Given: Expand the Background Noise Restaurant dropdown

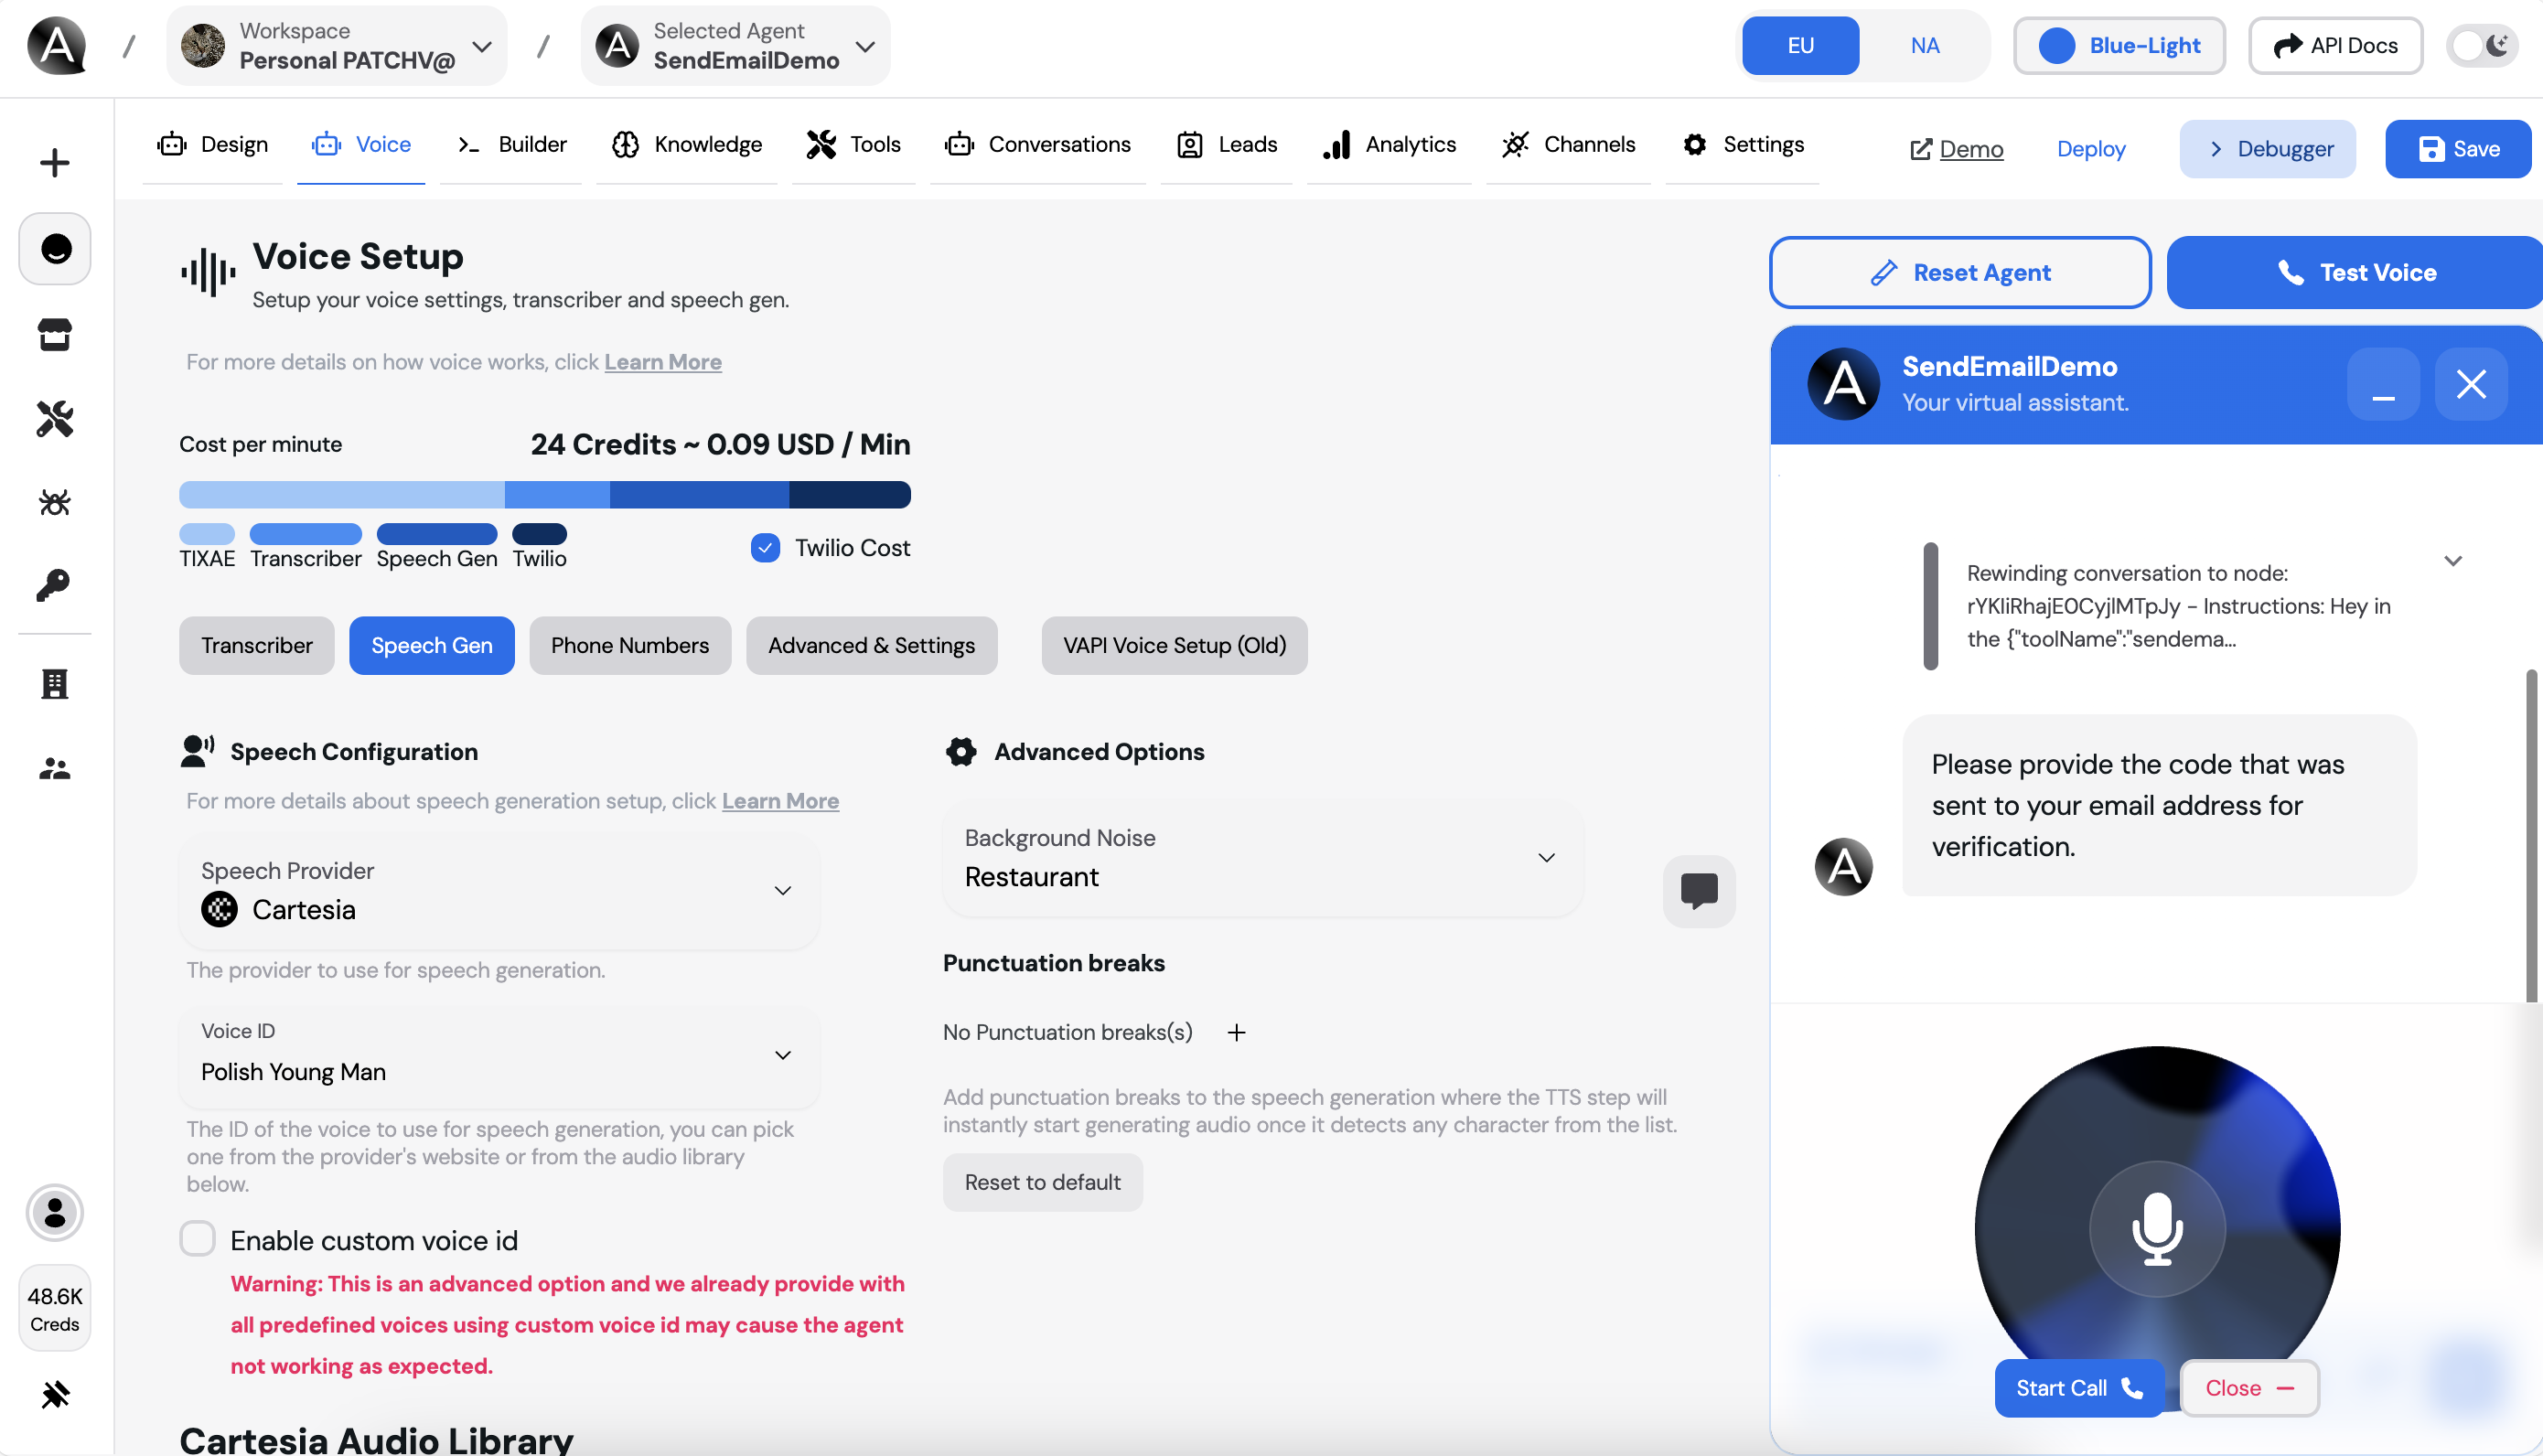Looking at the screenshot, I should pyautogui.click(x=1261, y=858).
